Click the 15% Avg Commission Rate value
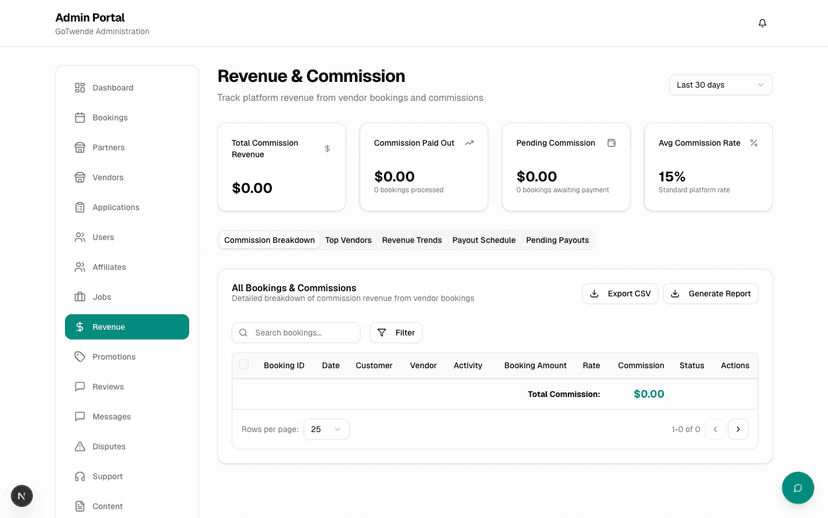This screenshot has height=518, width=828. click(672, 176)
